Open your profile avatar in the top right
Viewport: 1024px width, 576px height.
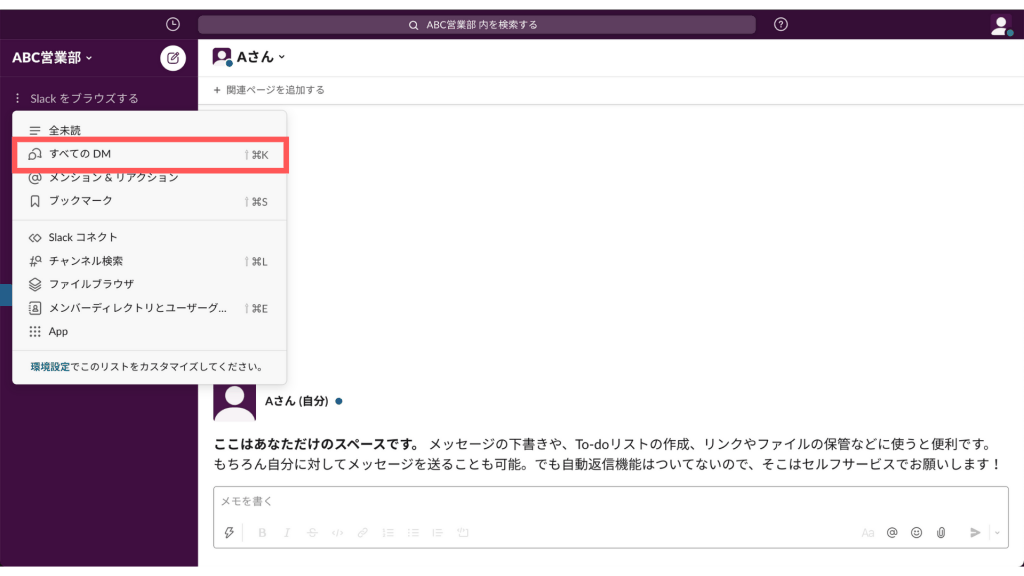pyautogui.click(x=1000, y=27)
